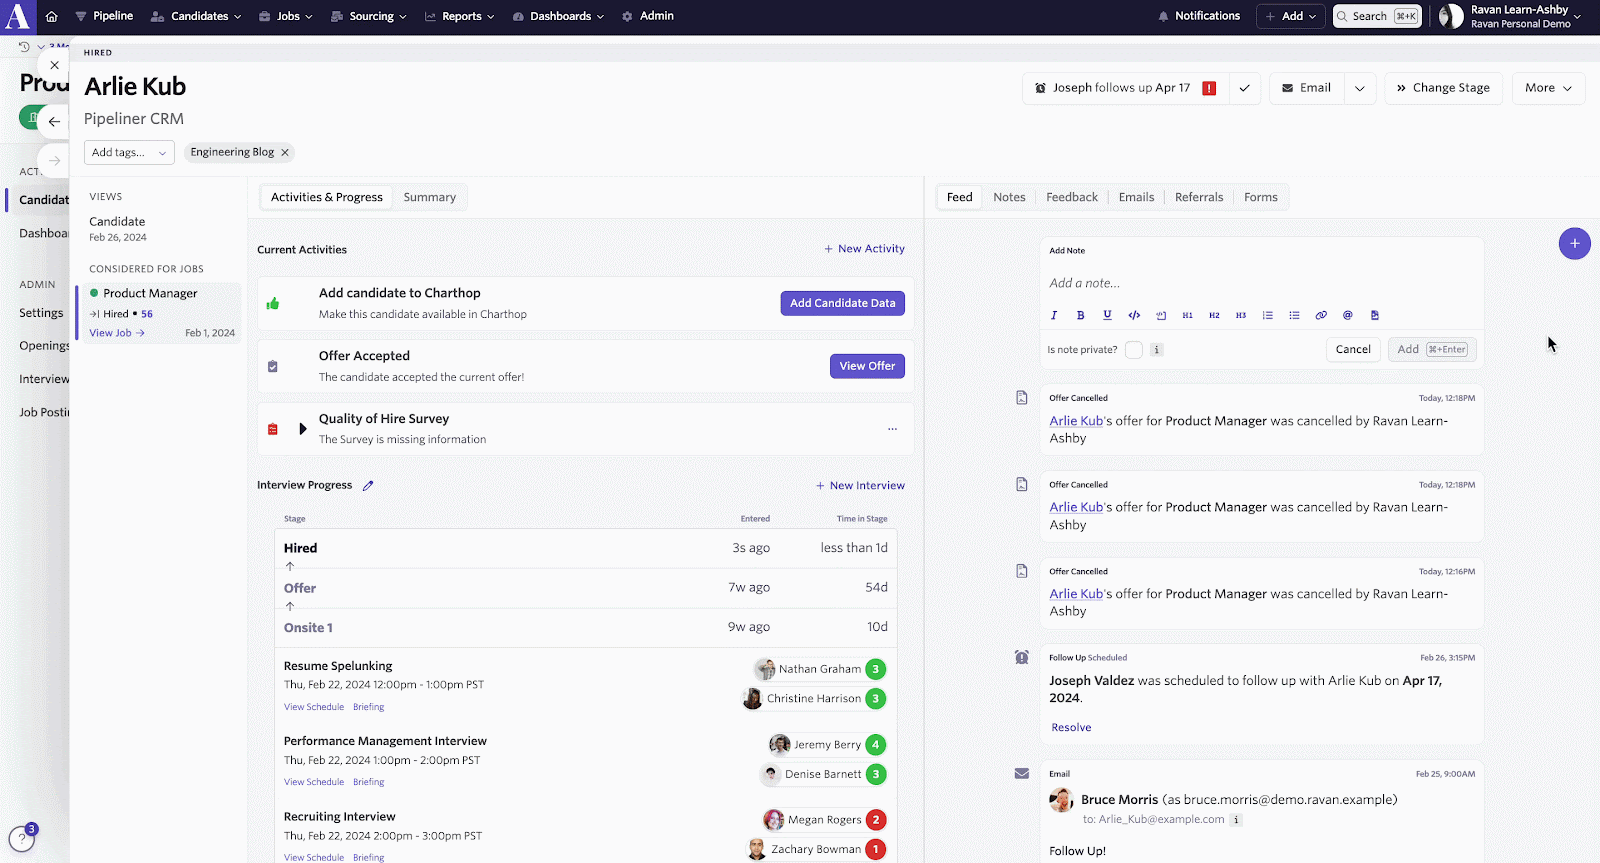This screenshot has width=1600, height=863.
Task: Open the Summary tab
Action: click(x=429, y=197)
